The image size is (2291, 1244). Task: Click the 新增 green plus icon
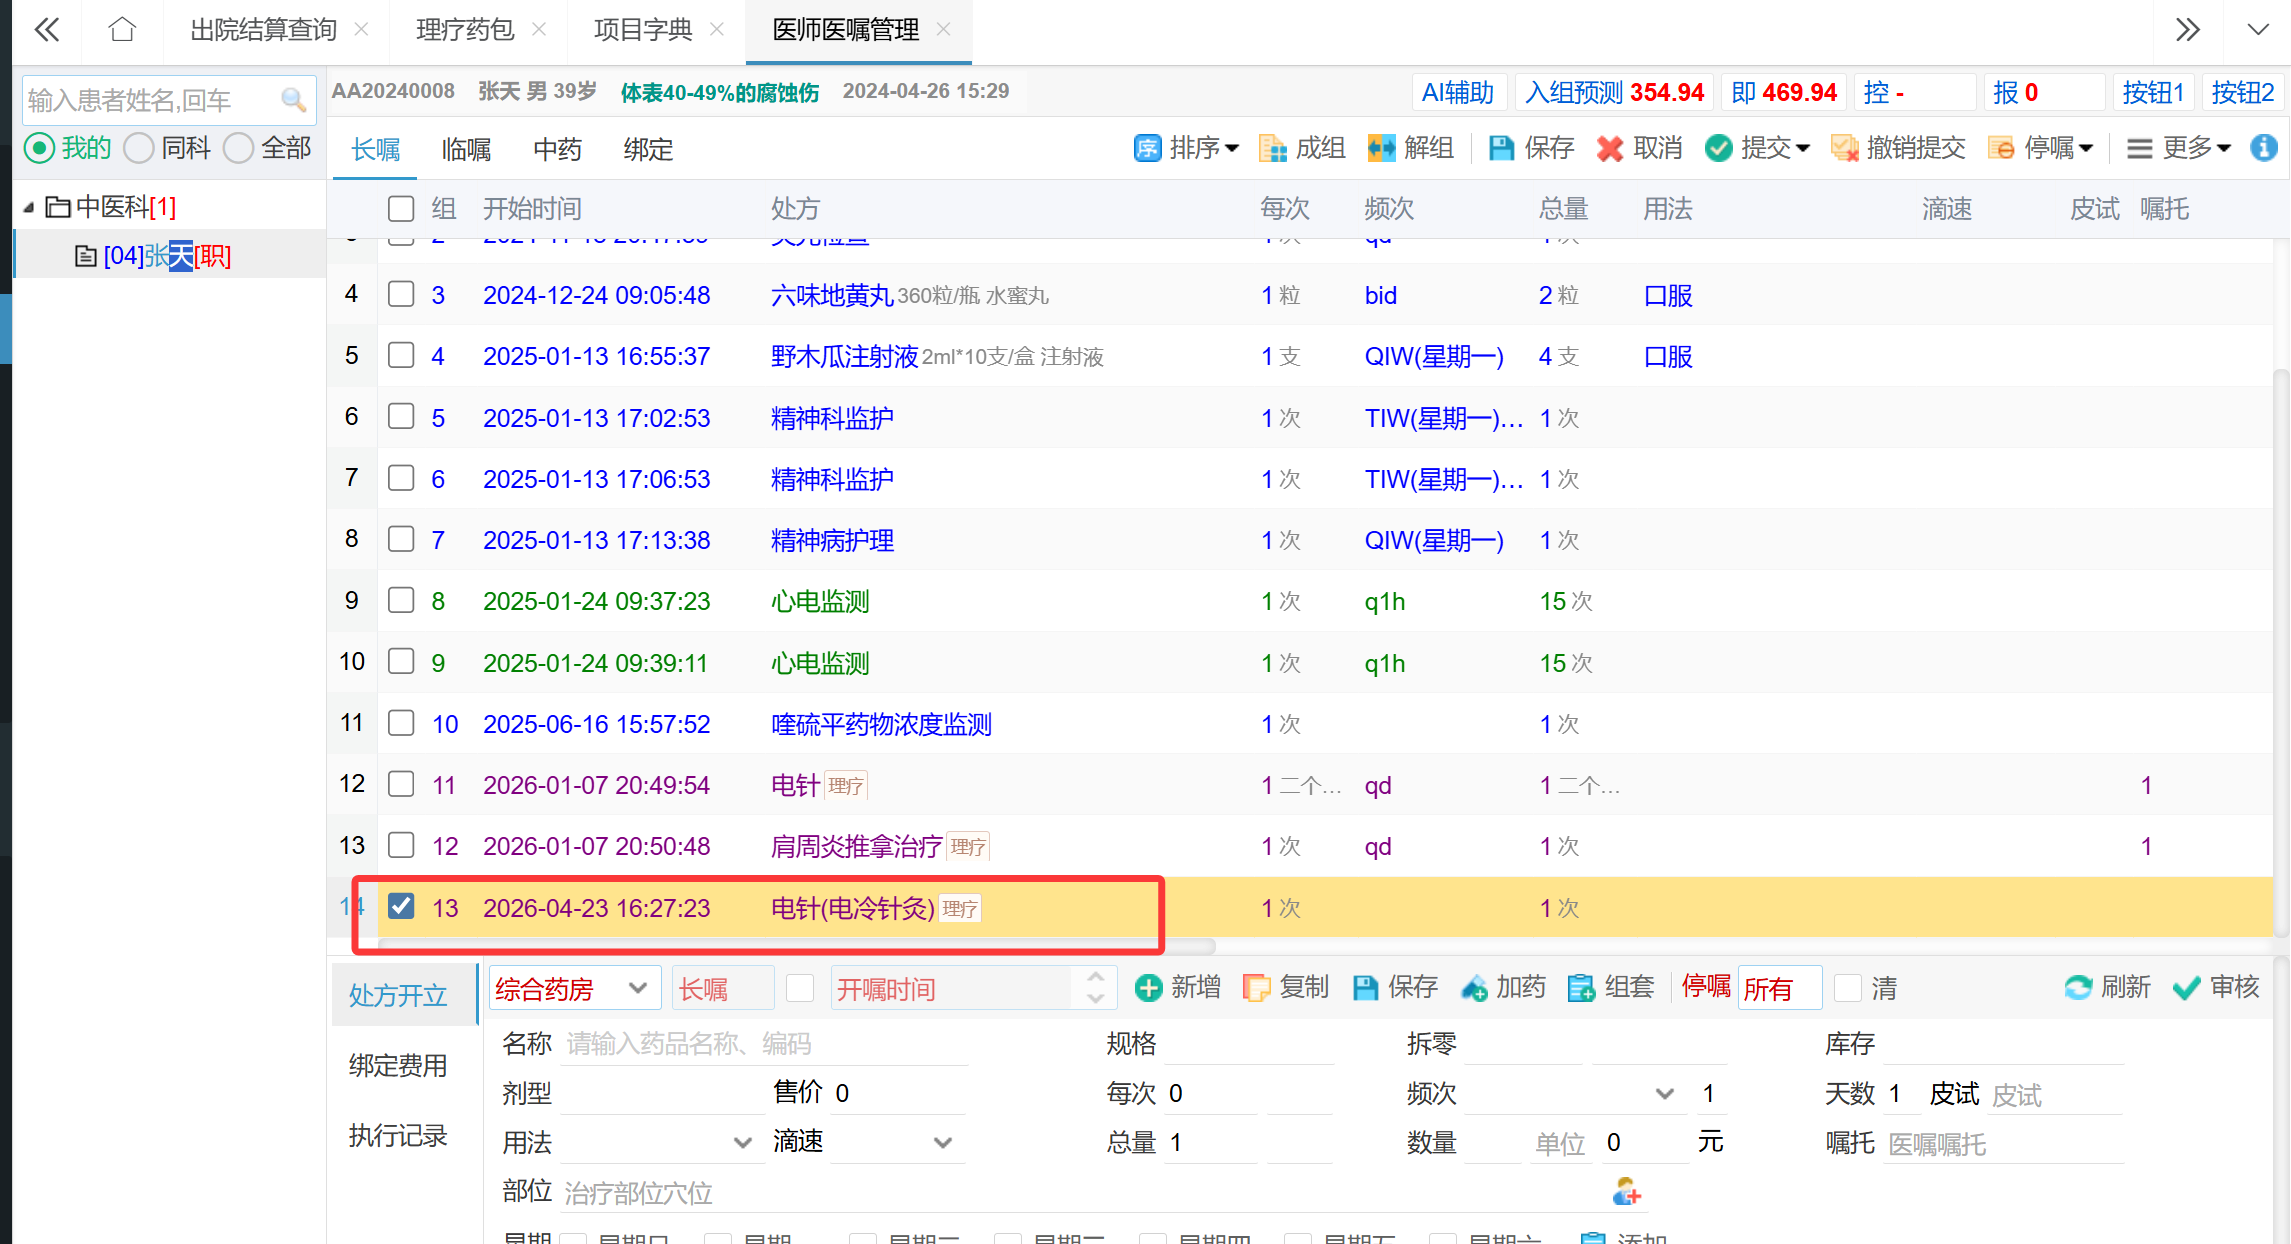pos(1149,988)
